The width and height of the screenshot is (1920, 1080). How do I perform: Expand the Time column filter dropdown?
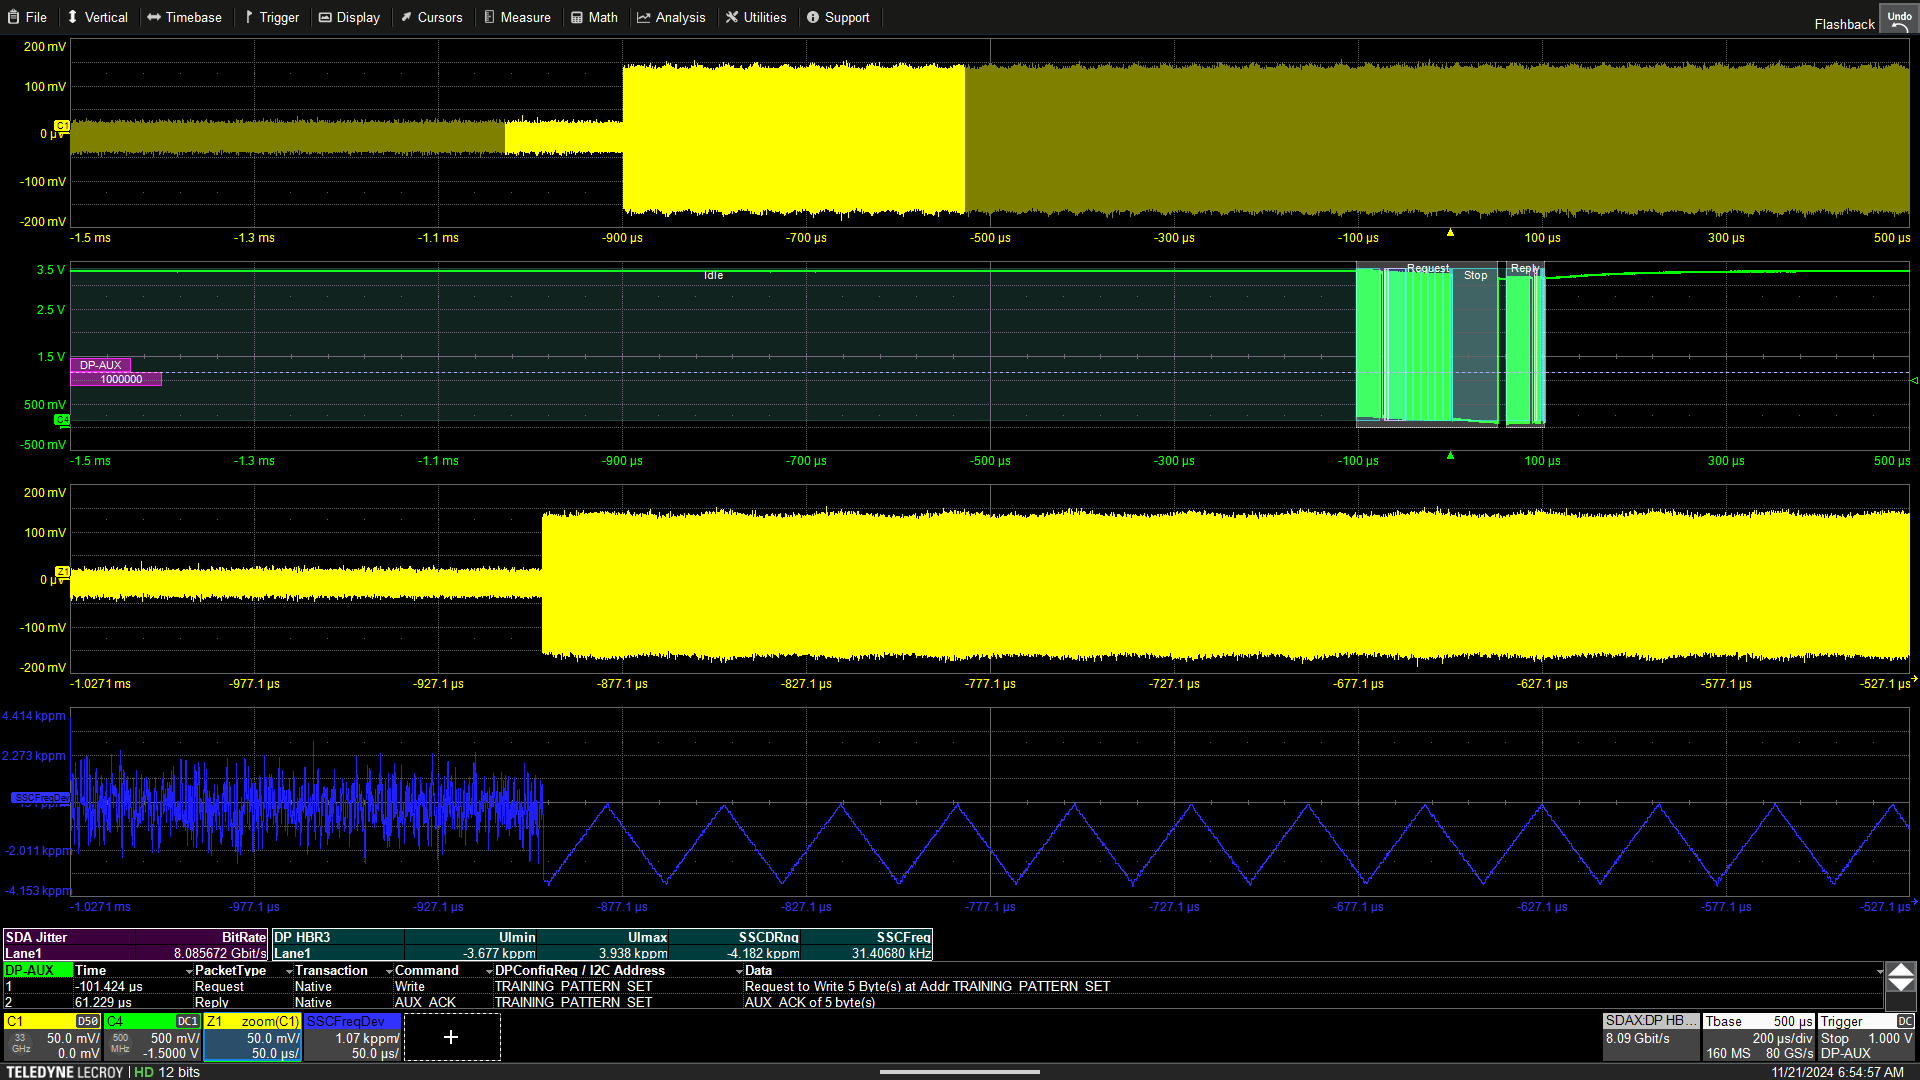coord(189,971)
